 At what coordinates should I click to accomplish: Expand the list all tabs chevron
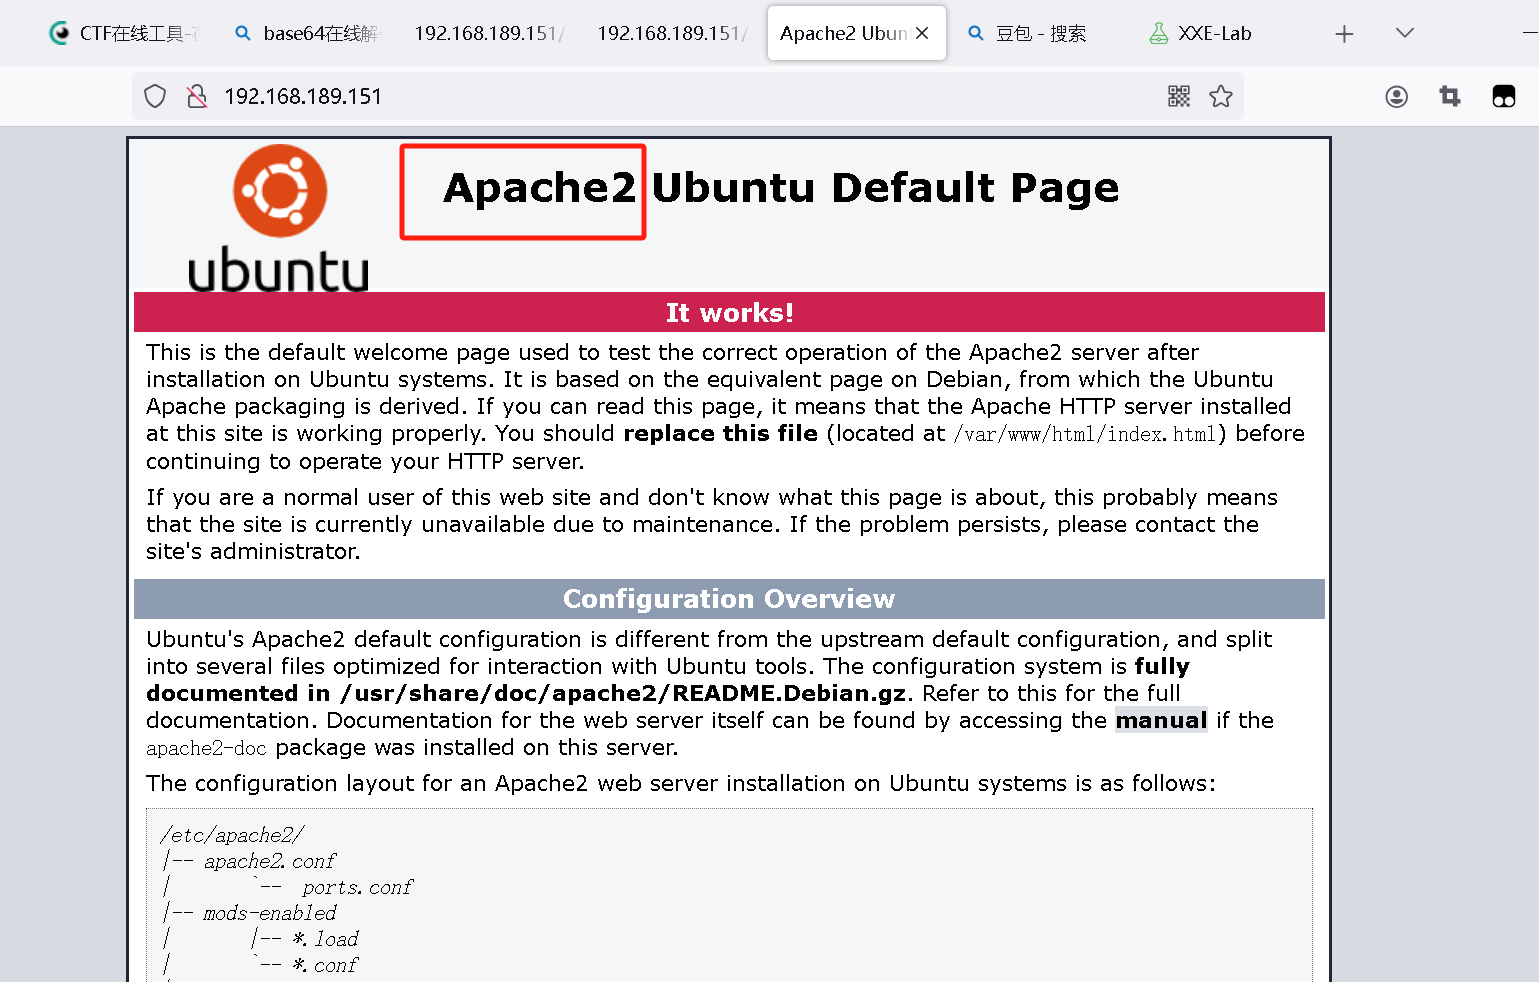pyautogui.click(x=1405, y=33)
